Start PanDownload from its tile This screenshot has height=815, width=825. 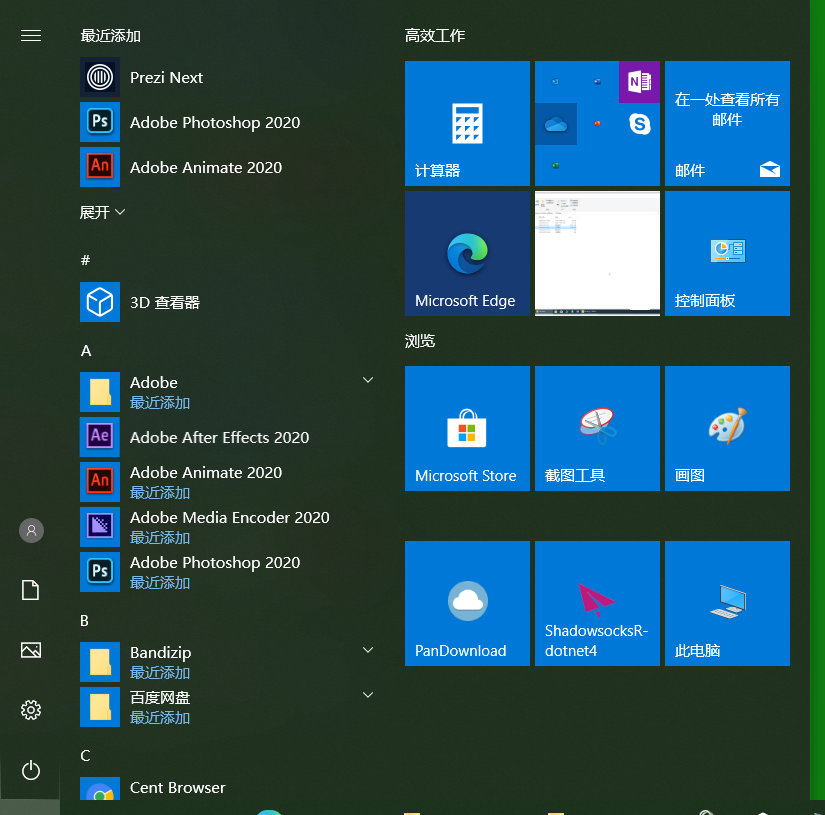pos(466,603)
